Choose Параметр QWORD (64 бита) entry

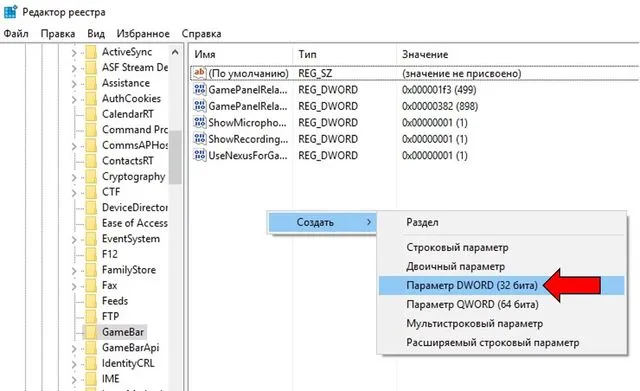[501, 304]
